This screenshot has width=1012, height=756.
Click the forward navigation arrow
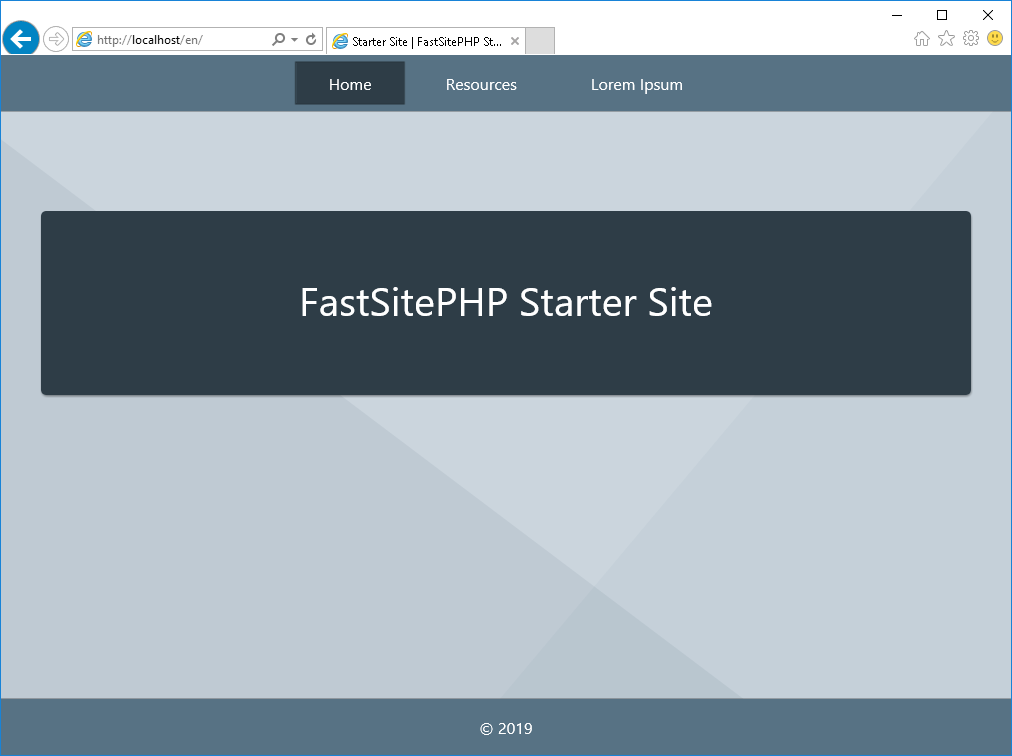pyautogui.click(x=56, y=39)
